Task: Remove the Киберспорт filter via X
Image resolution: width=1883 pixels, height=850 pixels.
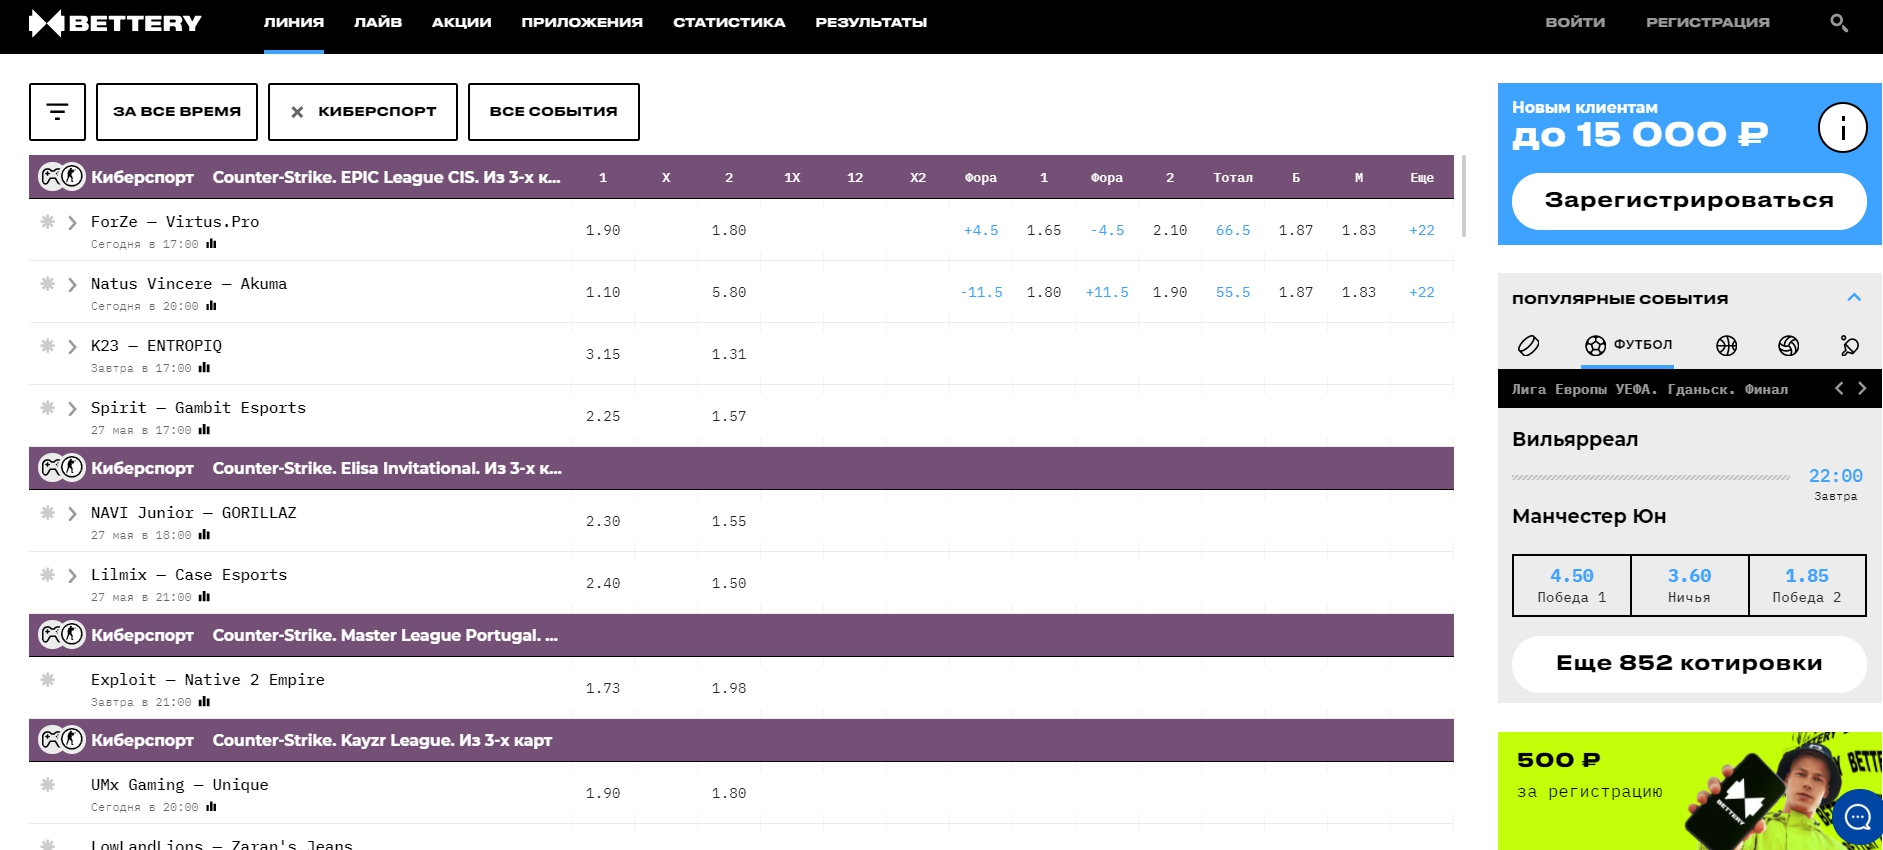Action: 297,112
